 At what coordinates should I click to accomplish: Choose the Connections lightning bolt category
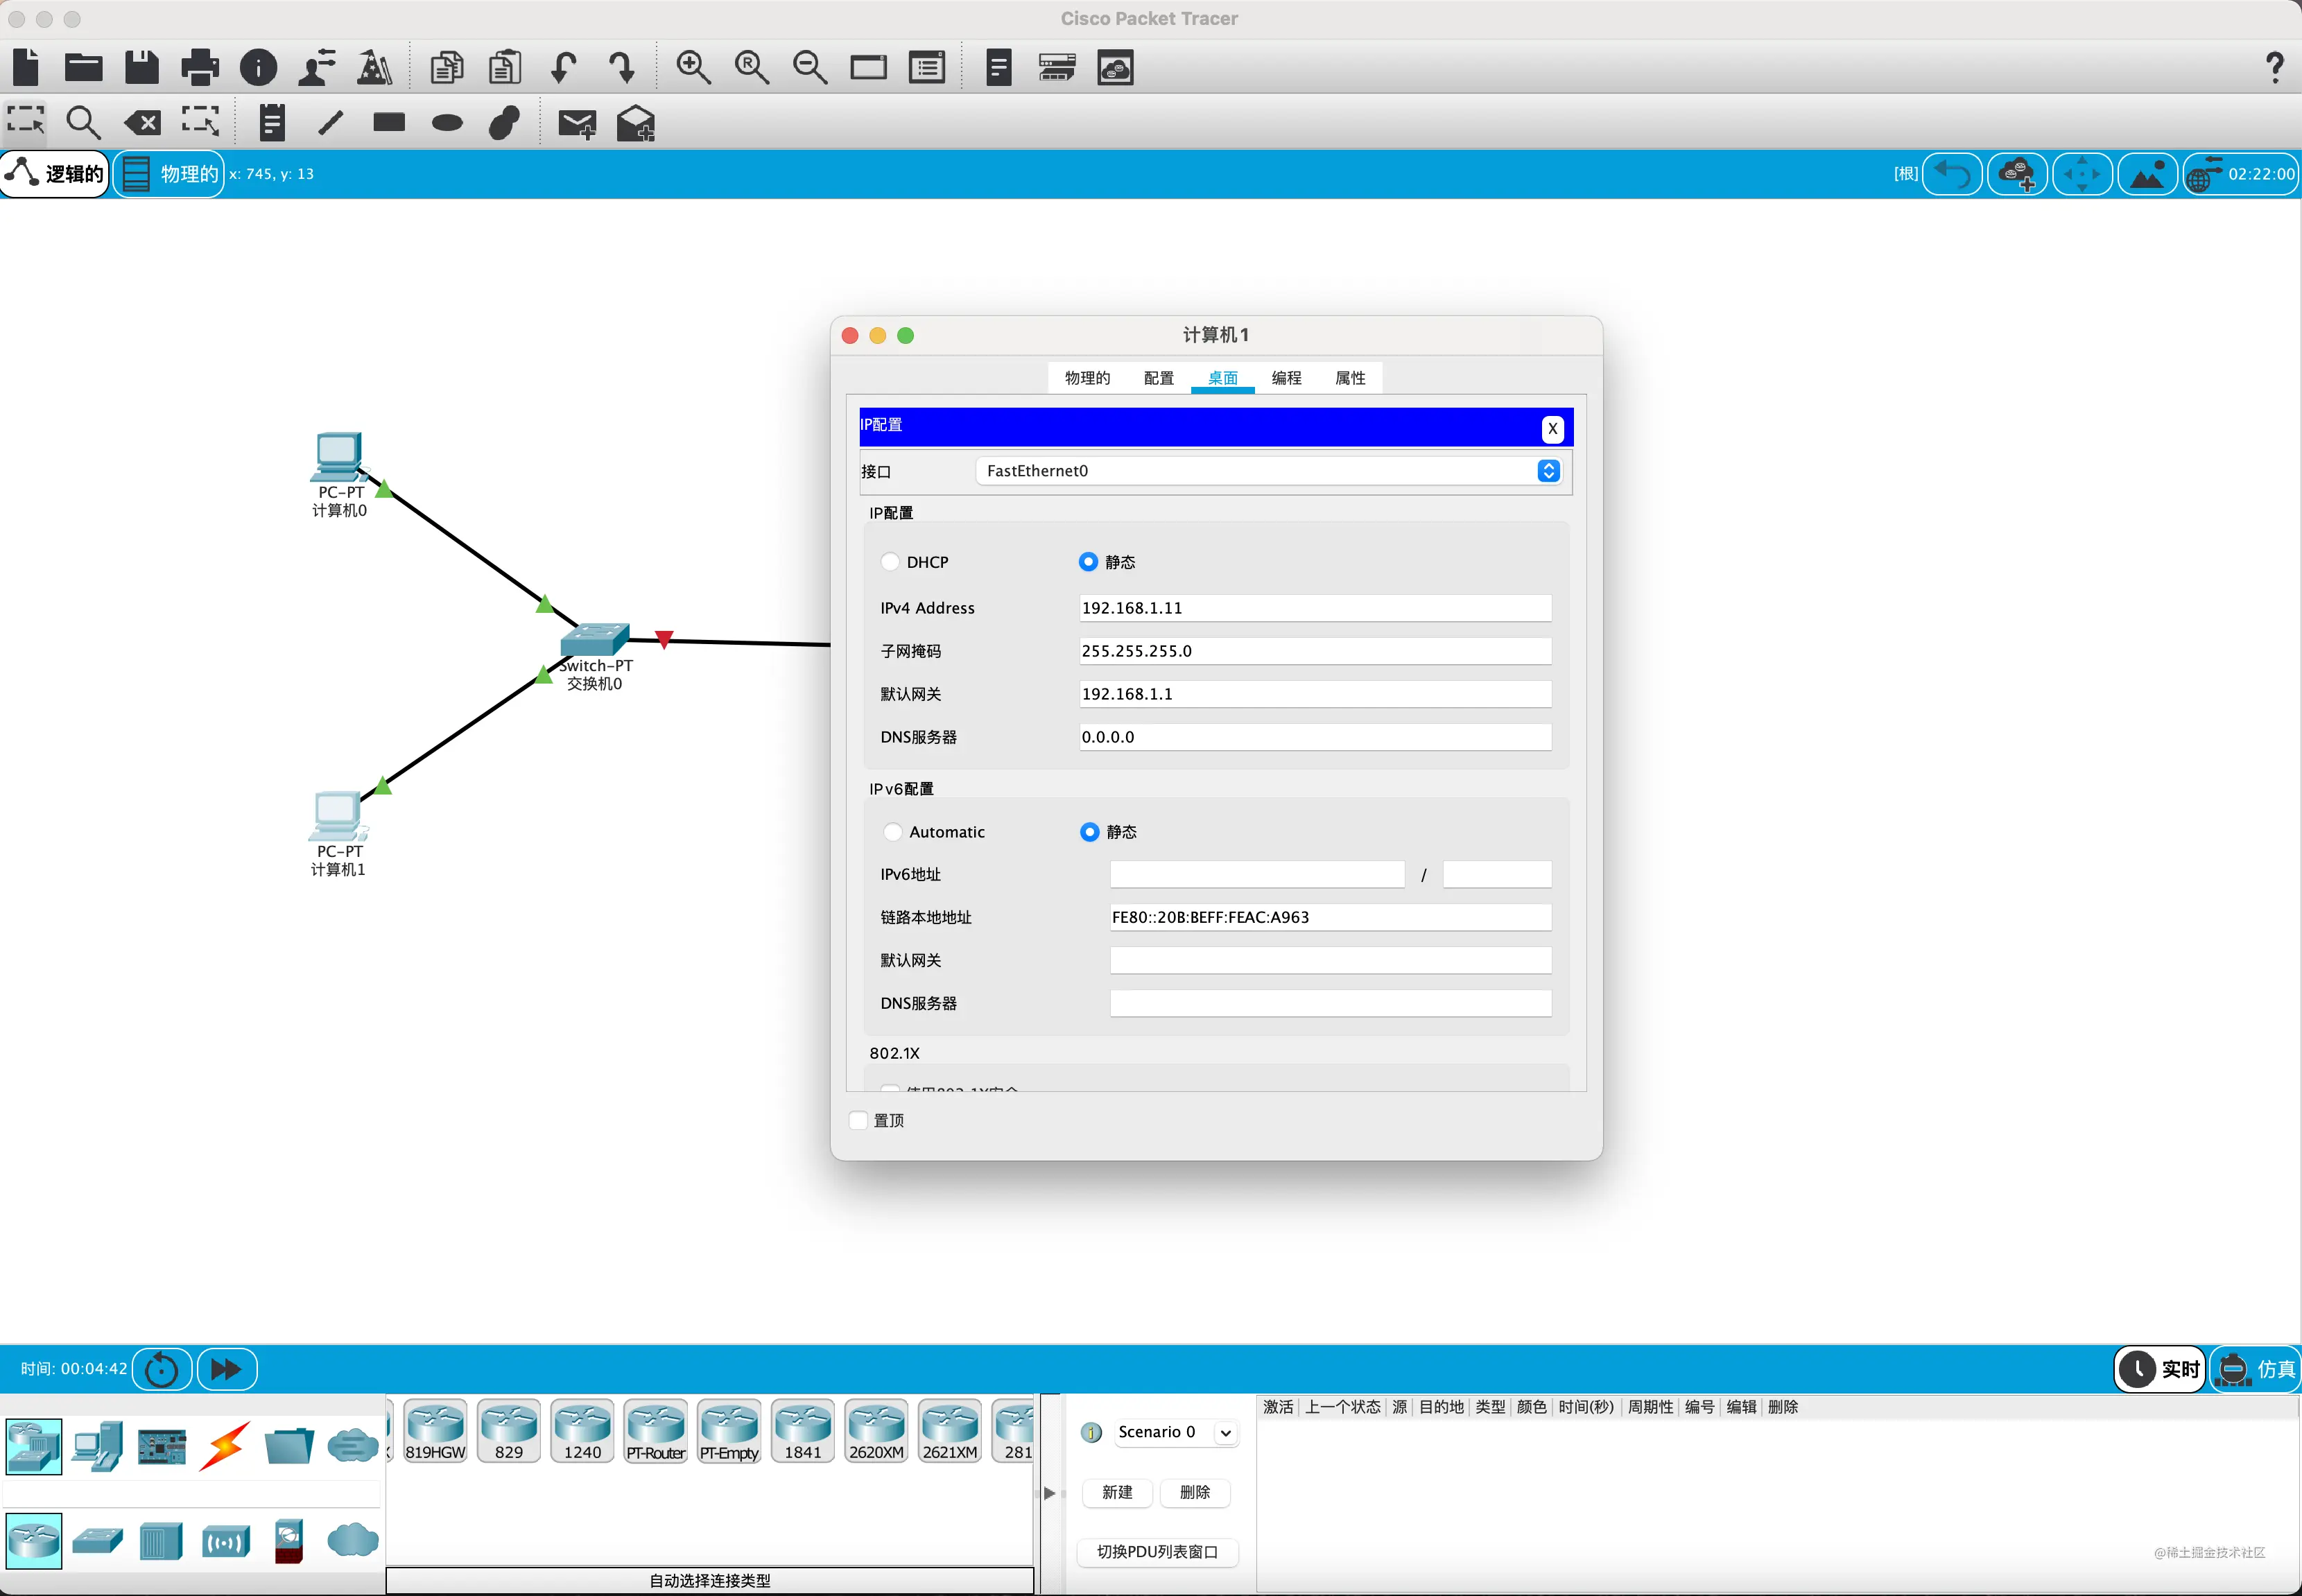pos(224,1446)
